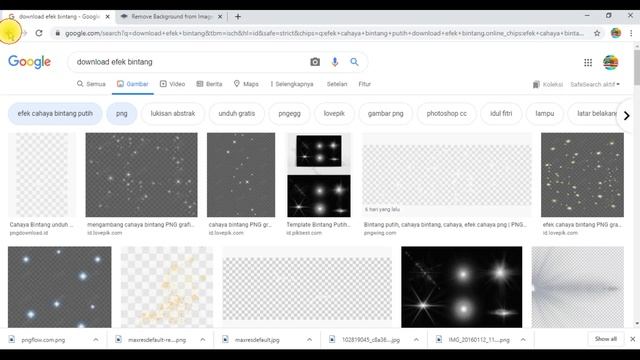Focus the download efek bintang search field
640x360 pixels.
click(x=188, y=62)
